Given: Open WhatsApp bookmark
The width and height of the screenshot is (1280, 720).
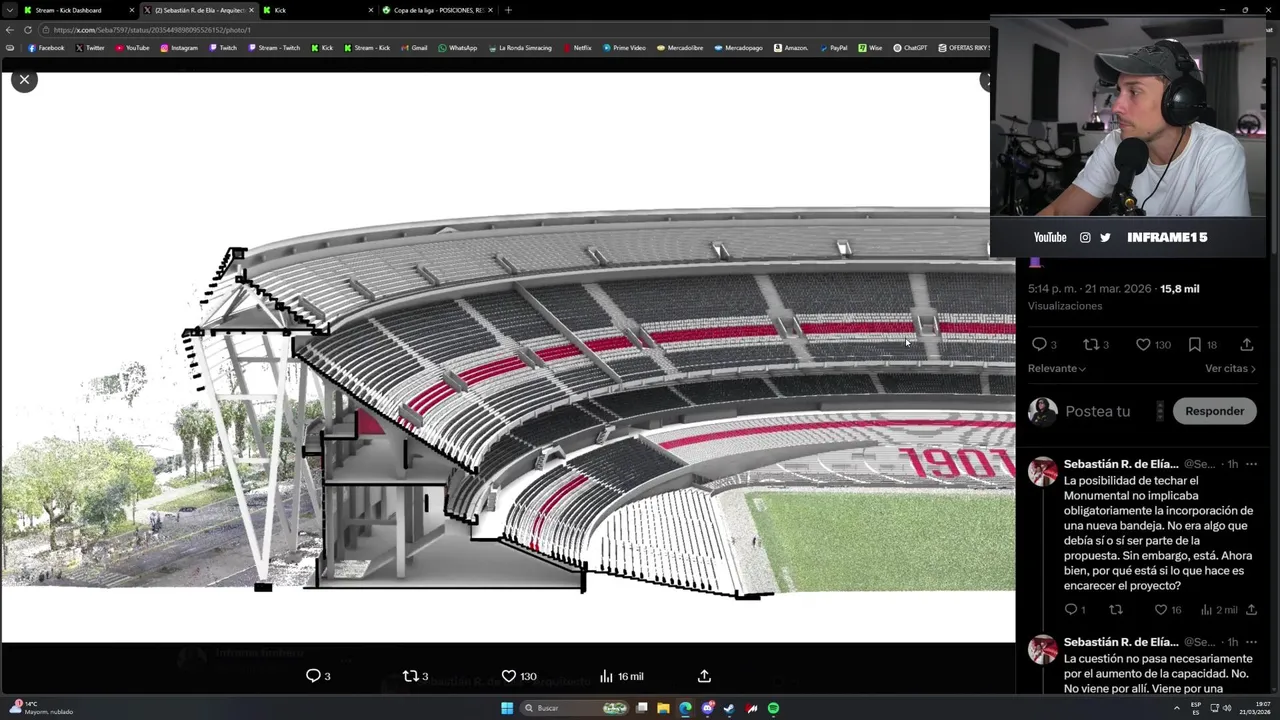Looking at the screenshot, I should coord(457,48).
